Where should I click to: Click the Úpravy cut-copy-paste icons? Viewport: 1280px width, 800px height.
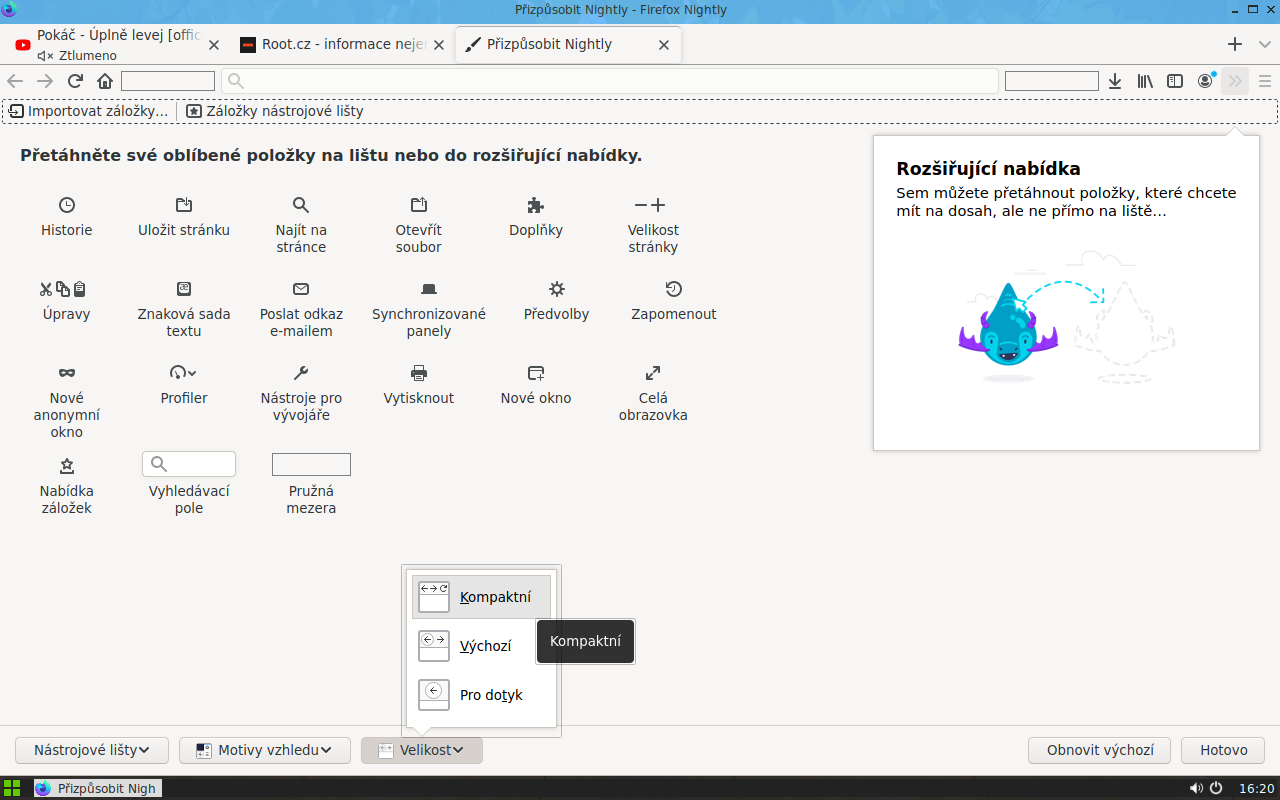tap(63, 289)
